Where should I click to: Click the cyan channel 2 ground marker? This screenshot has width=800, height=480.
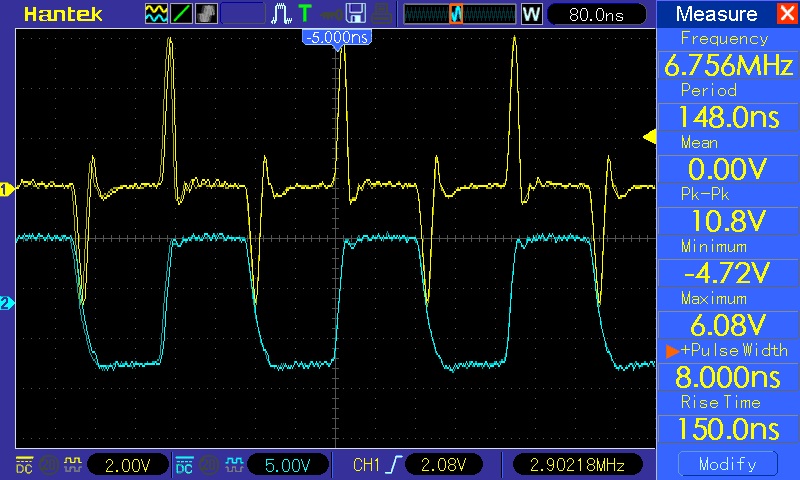(x=7, y=304)
